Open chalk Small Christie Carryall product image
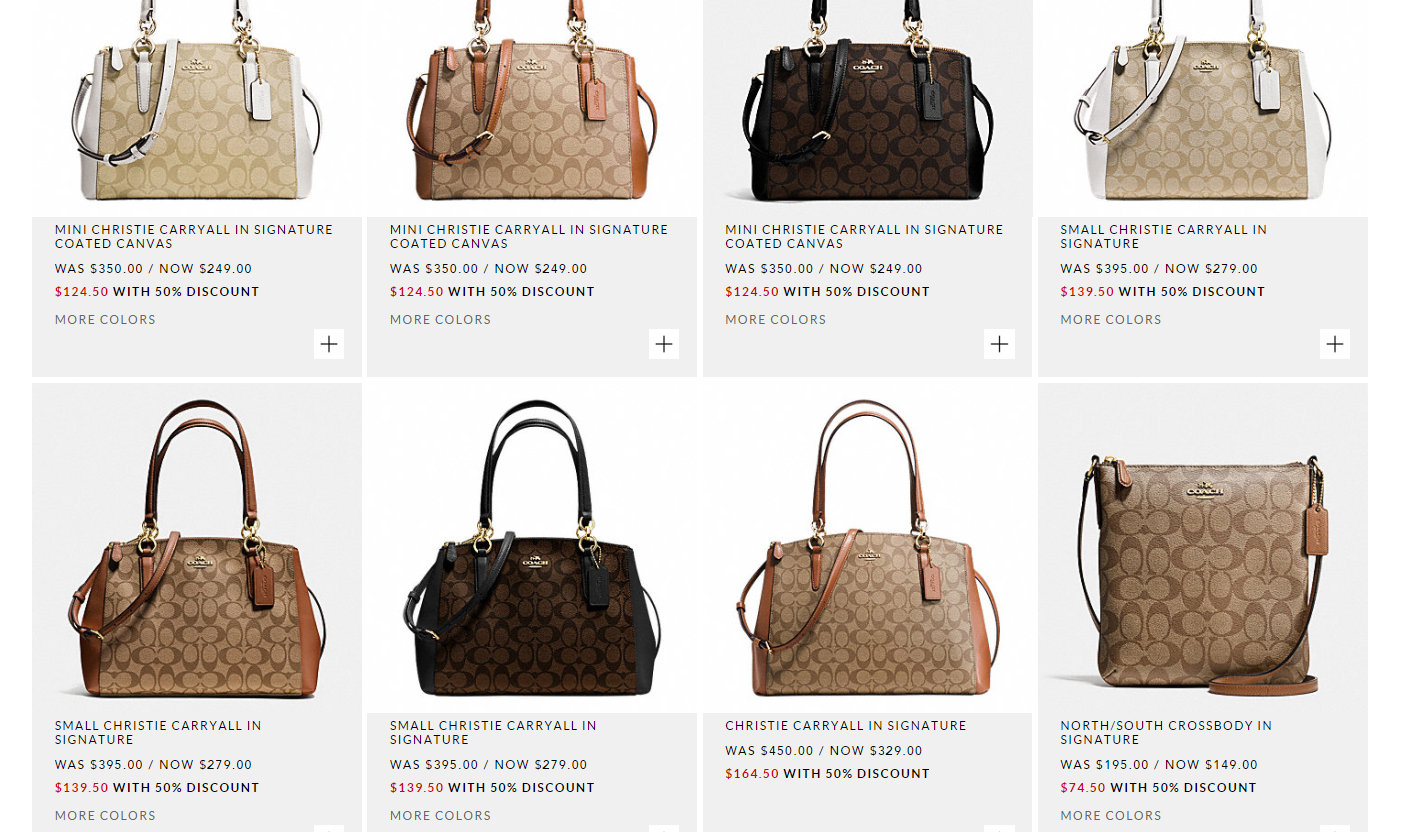 [x=1203, y=108]
